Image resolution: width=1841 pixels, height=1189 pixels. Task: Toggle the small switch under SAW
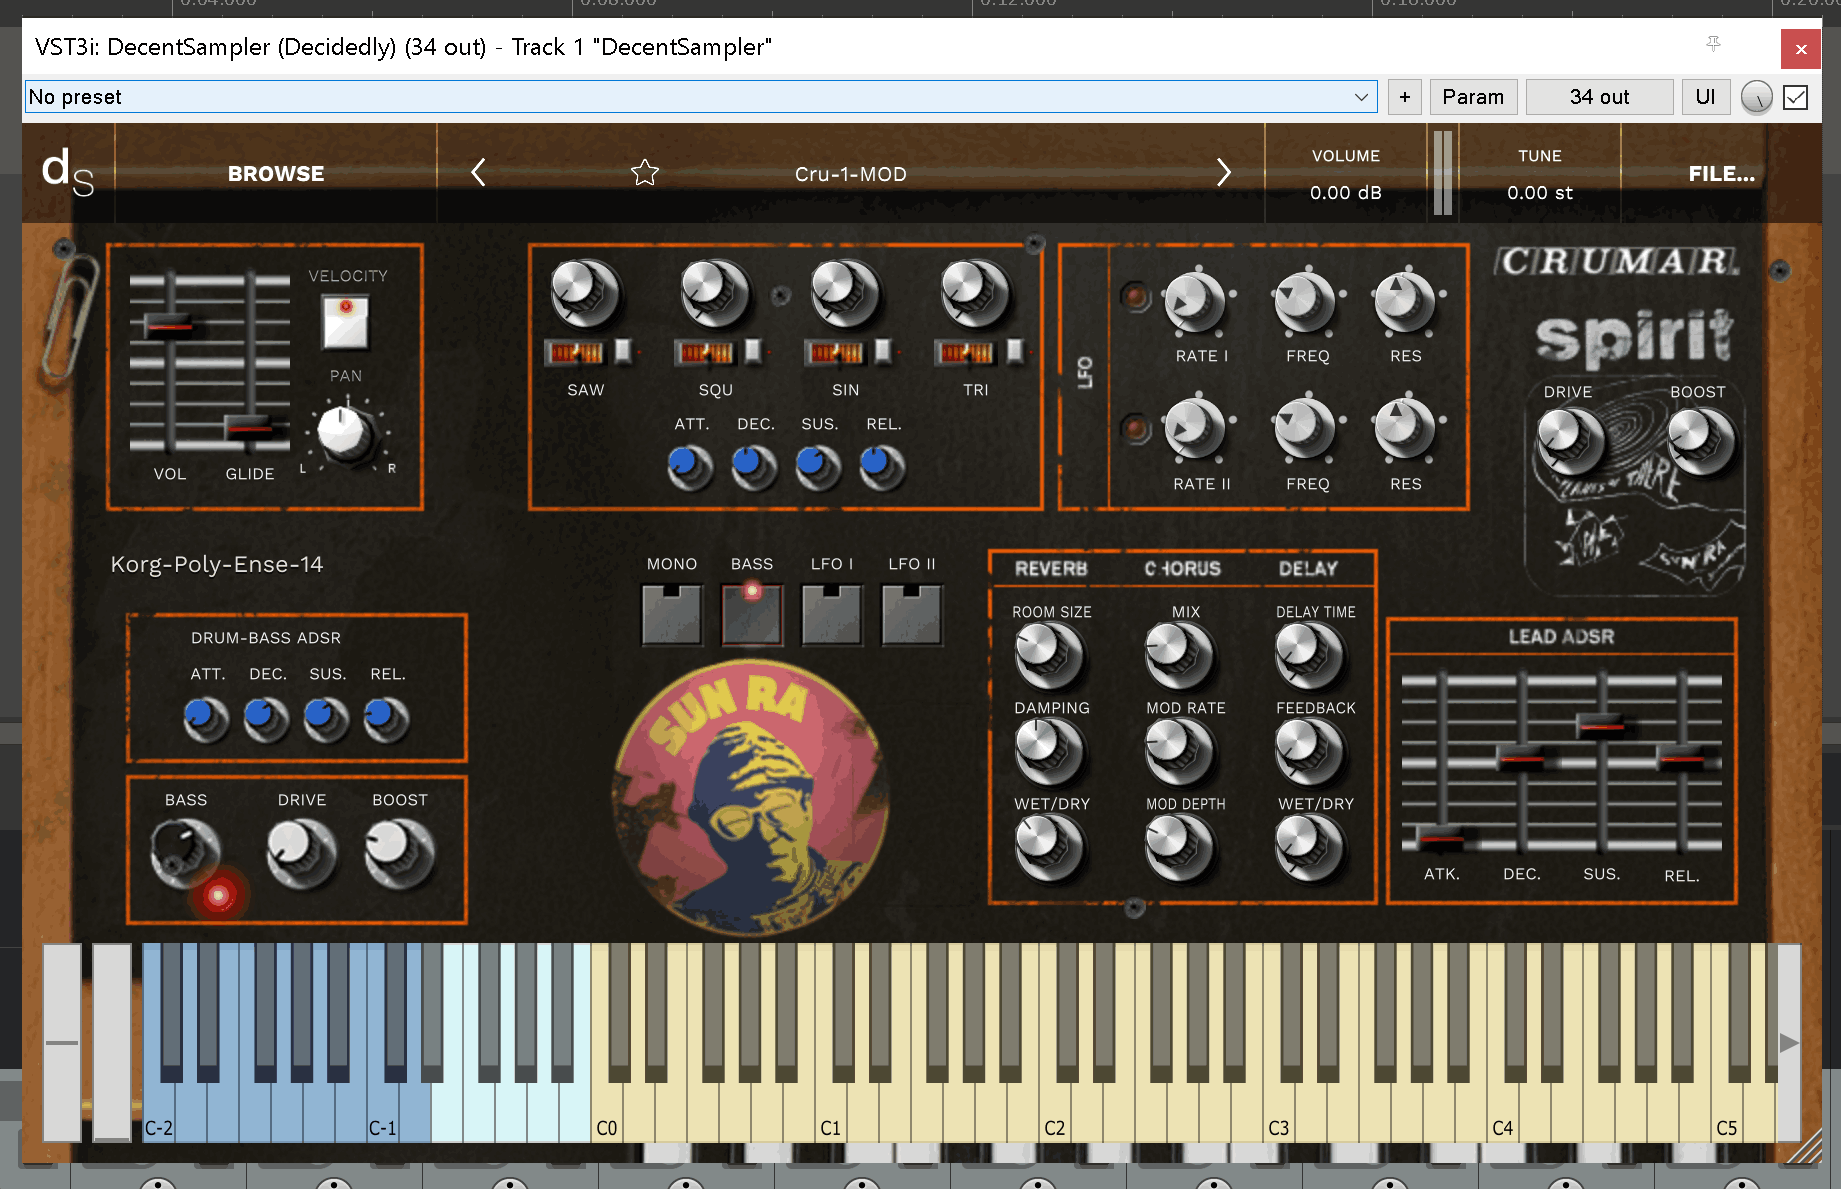[623, 351]
